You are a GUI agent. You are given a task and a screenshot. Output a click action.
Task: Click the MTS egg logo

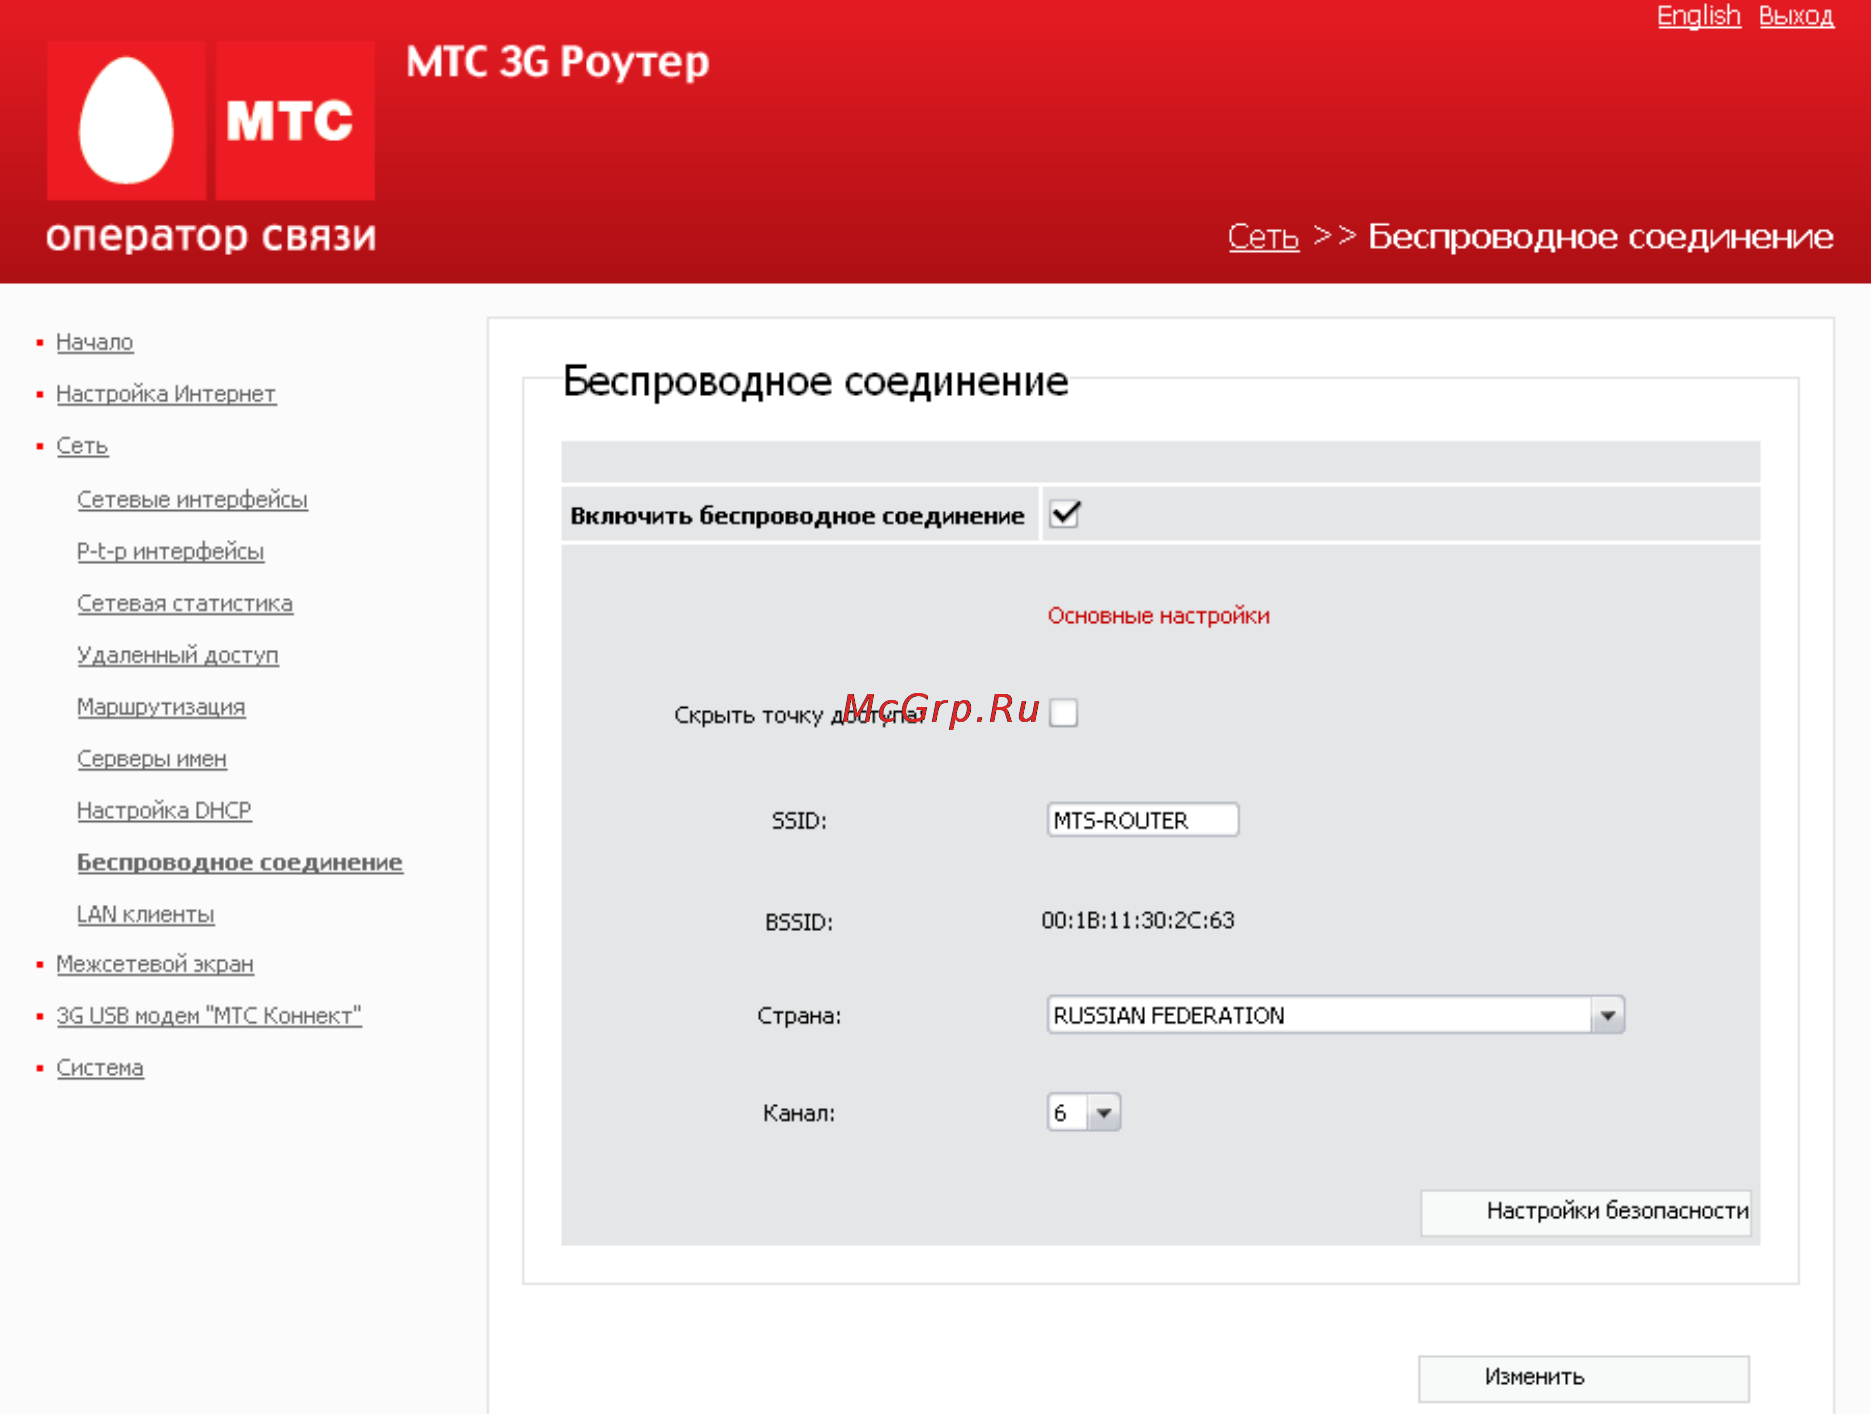pyautogui.click(x=126, y=120)
